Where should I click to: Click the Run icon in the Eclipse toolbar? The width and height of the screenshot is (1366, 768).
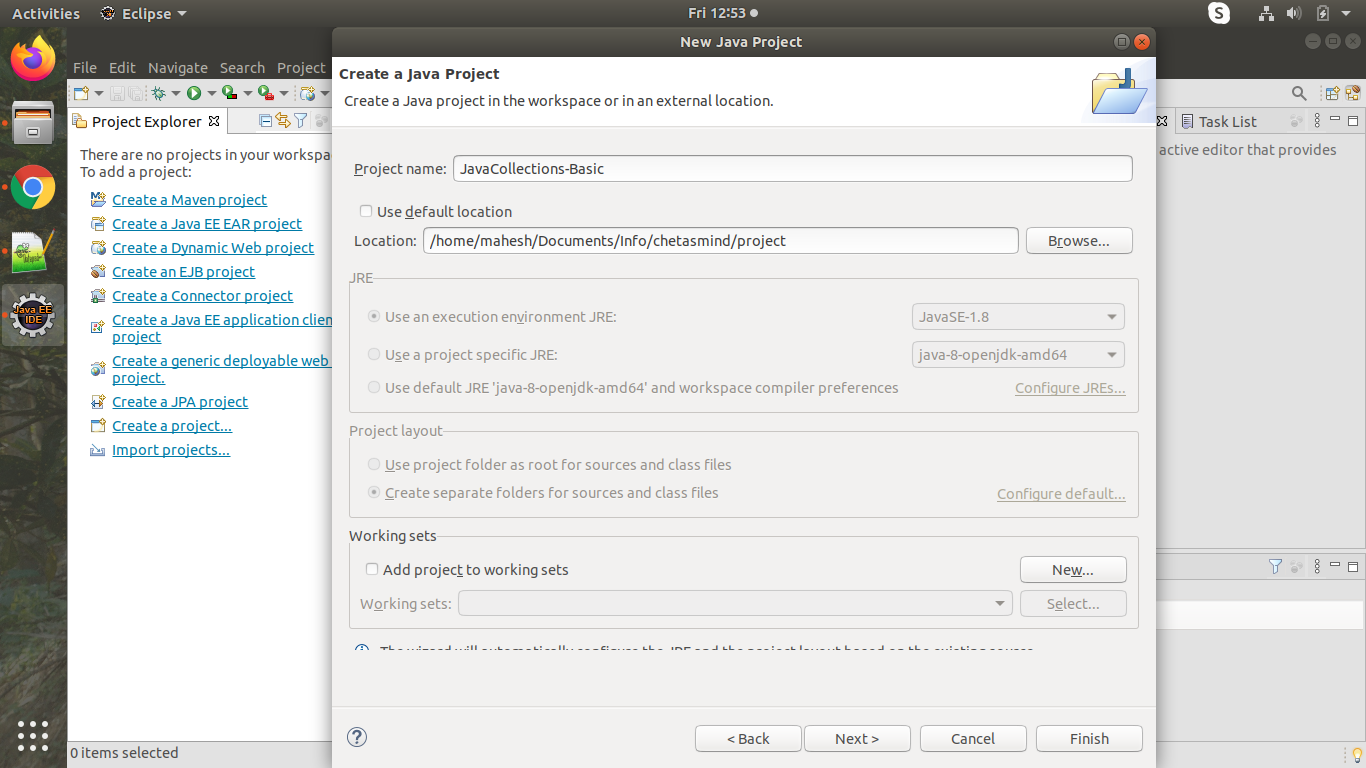(195, 93)
